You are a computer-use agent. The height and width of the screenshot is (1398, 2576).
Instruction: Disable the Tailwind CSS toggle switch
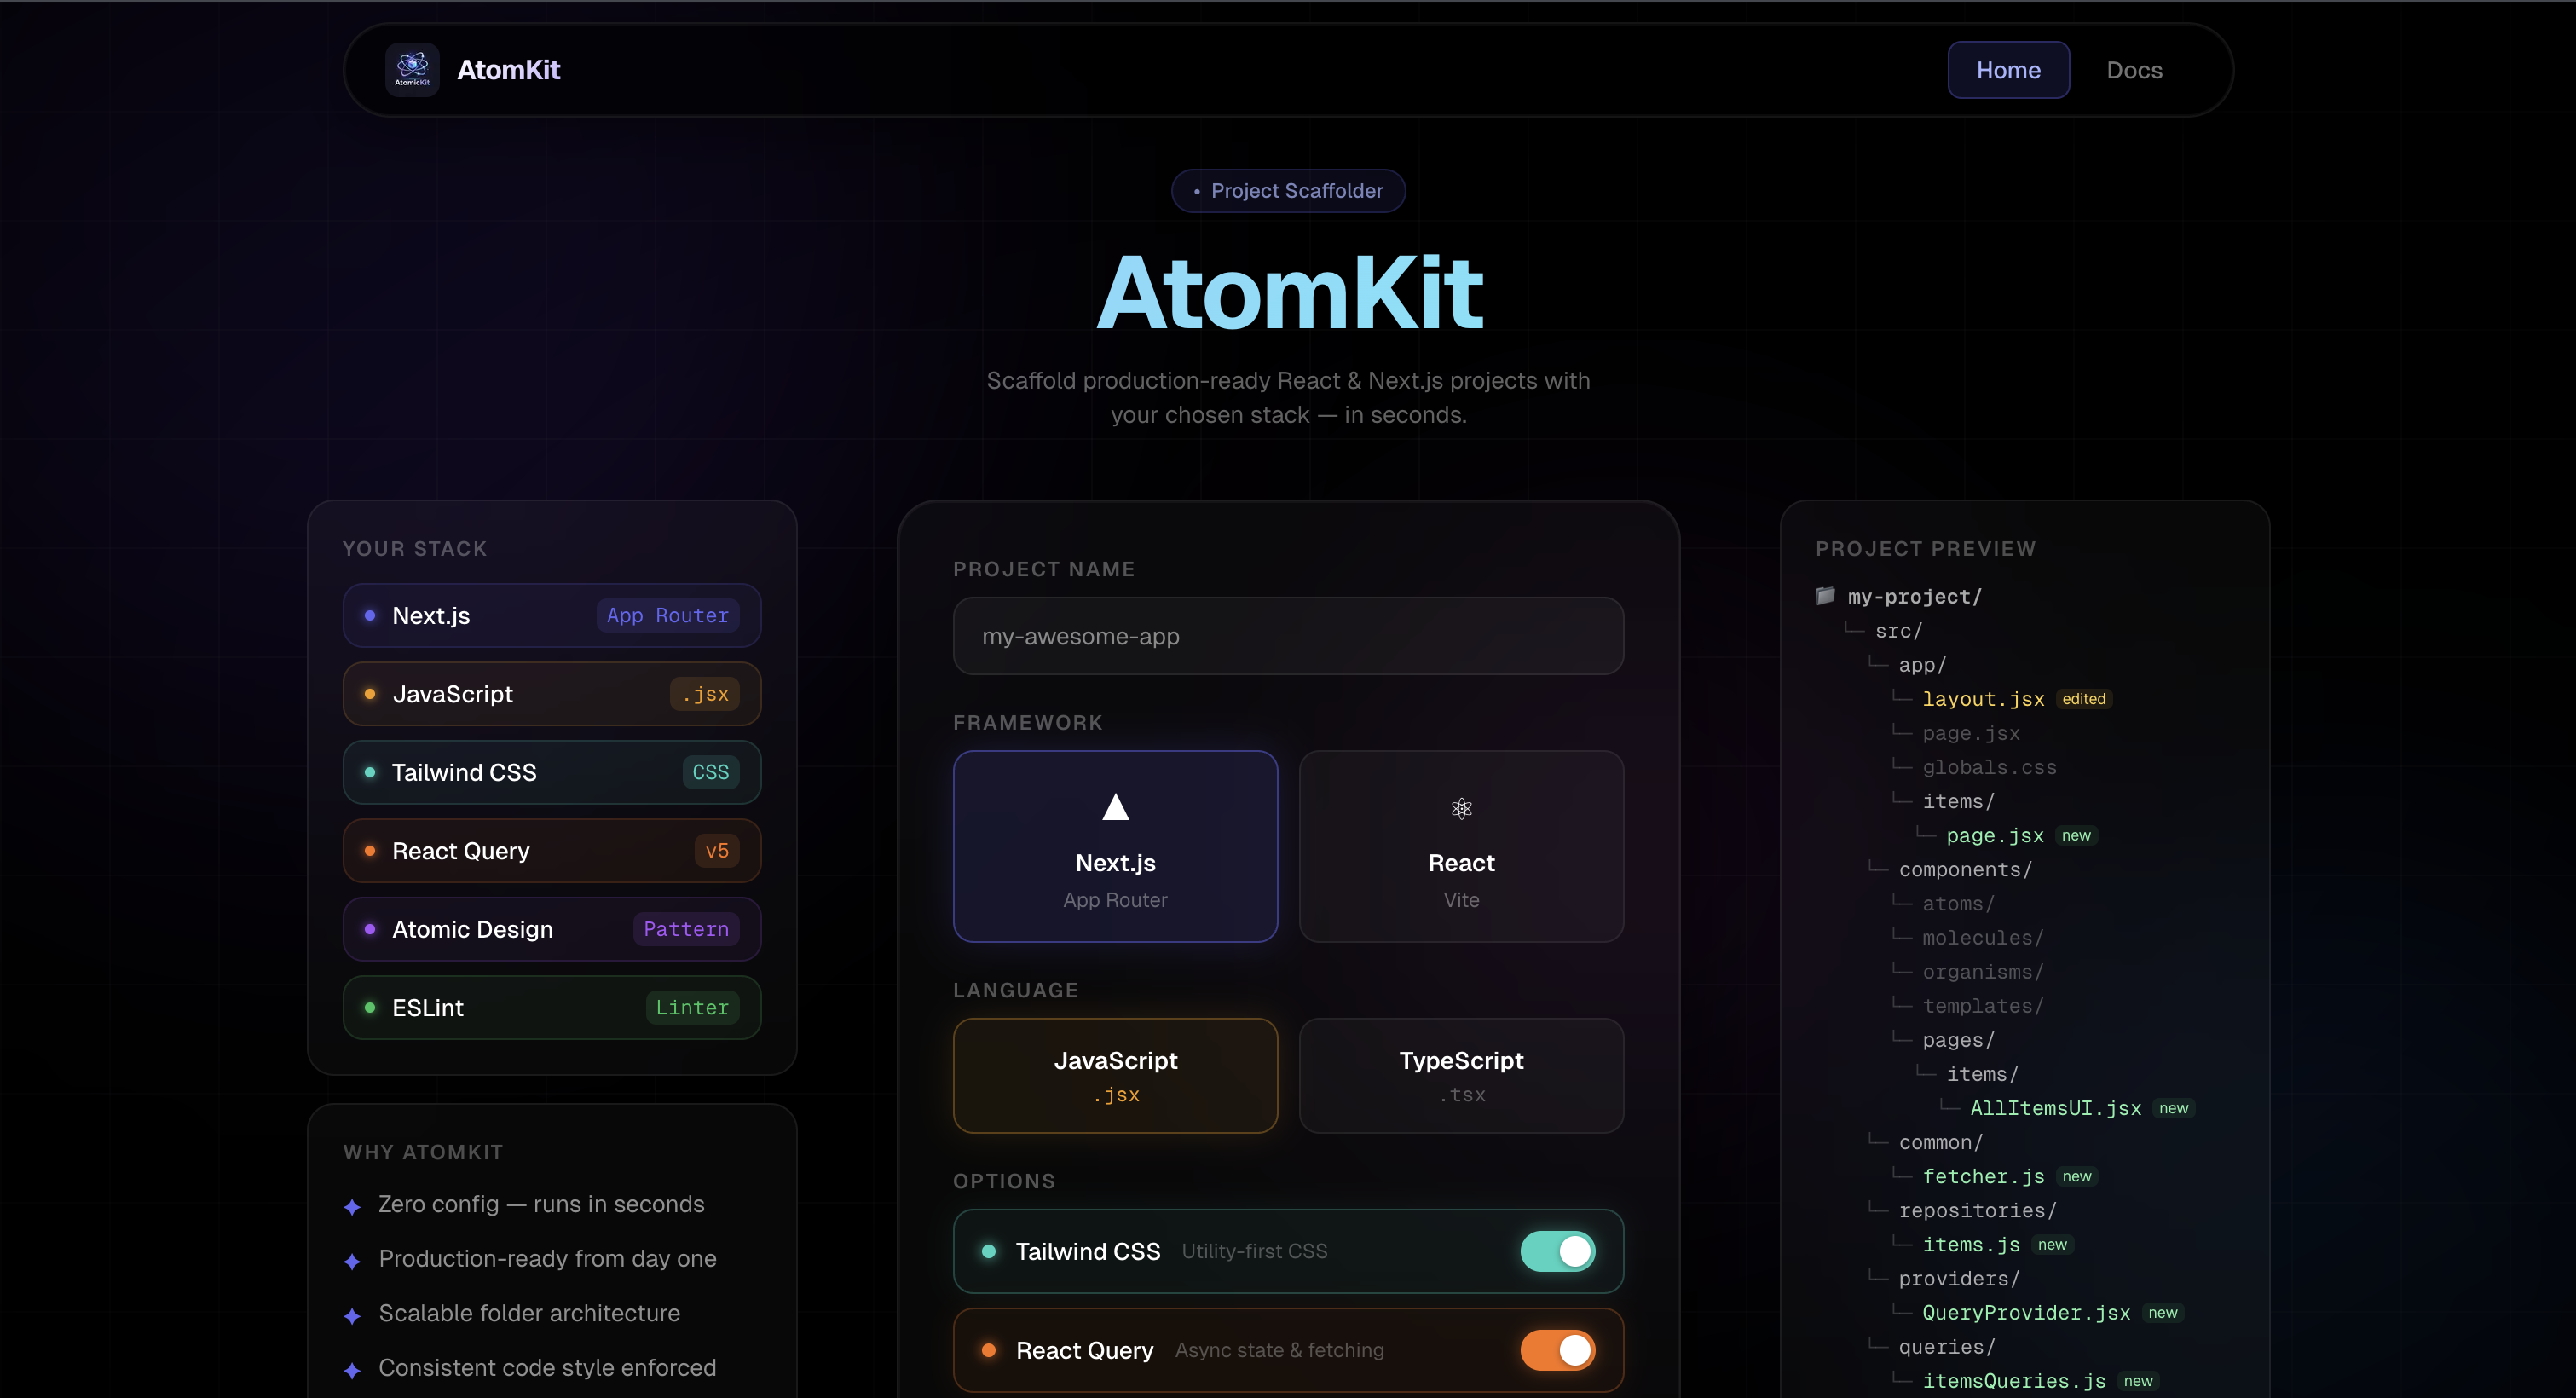(1557, 1251)
